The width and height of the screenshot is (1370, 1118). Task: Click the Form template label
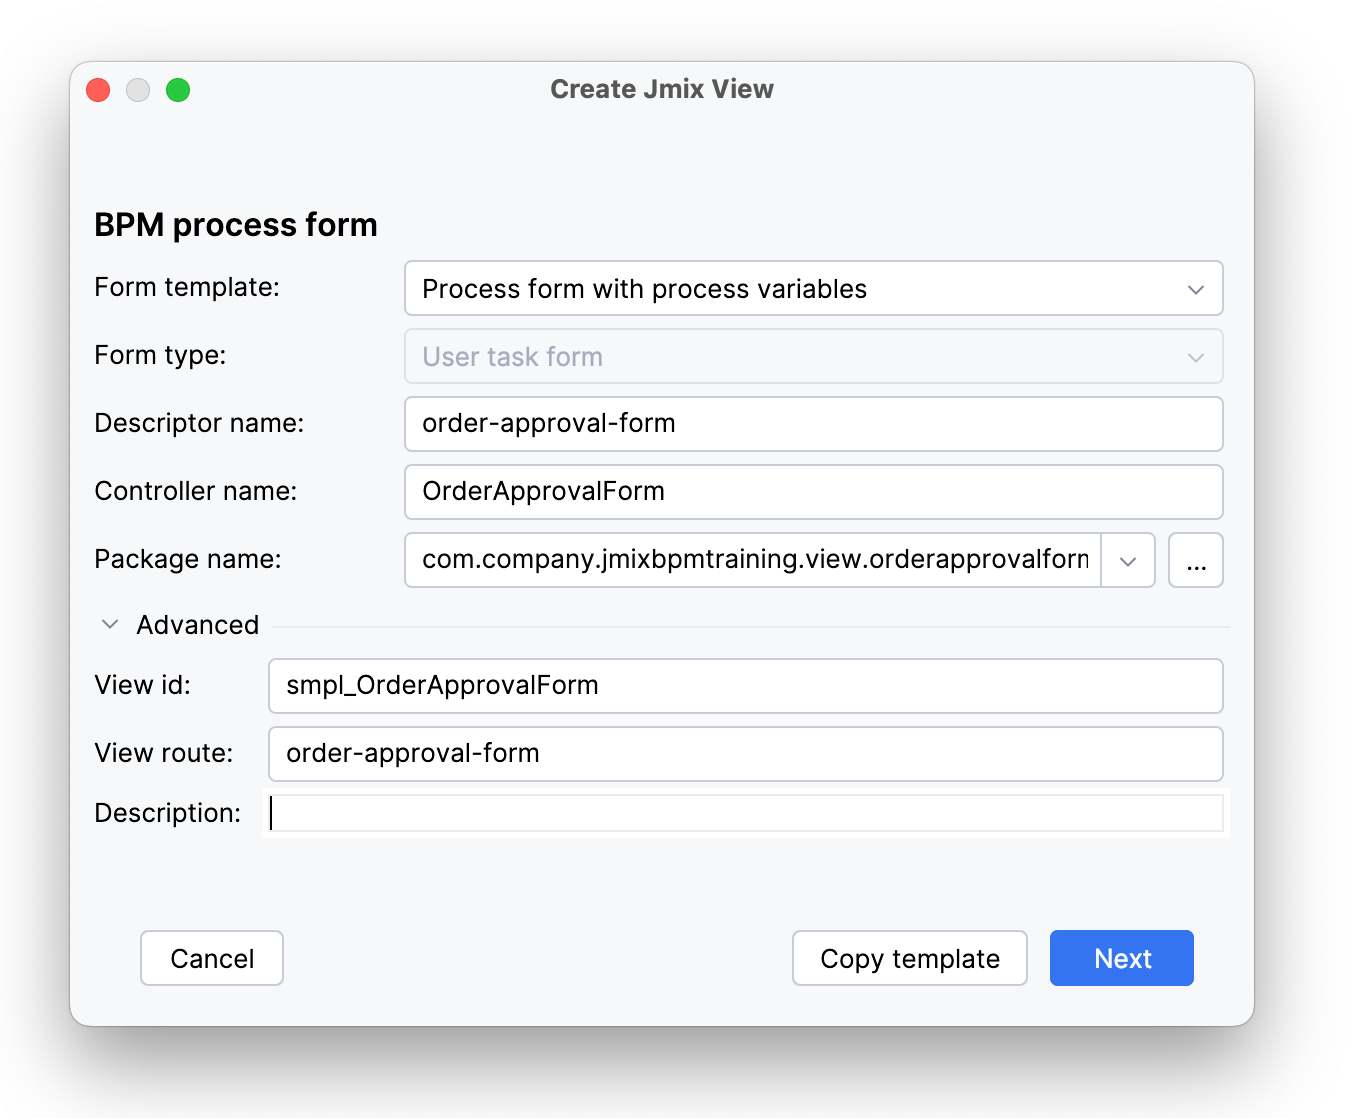click(187, 287)
